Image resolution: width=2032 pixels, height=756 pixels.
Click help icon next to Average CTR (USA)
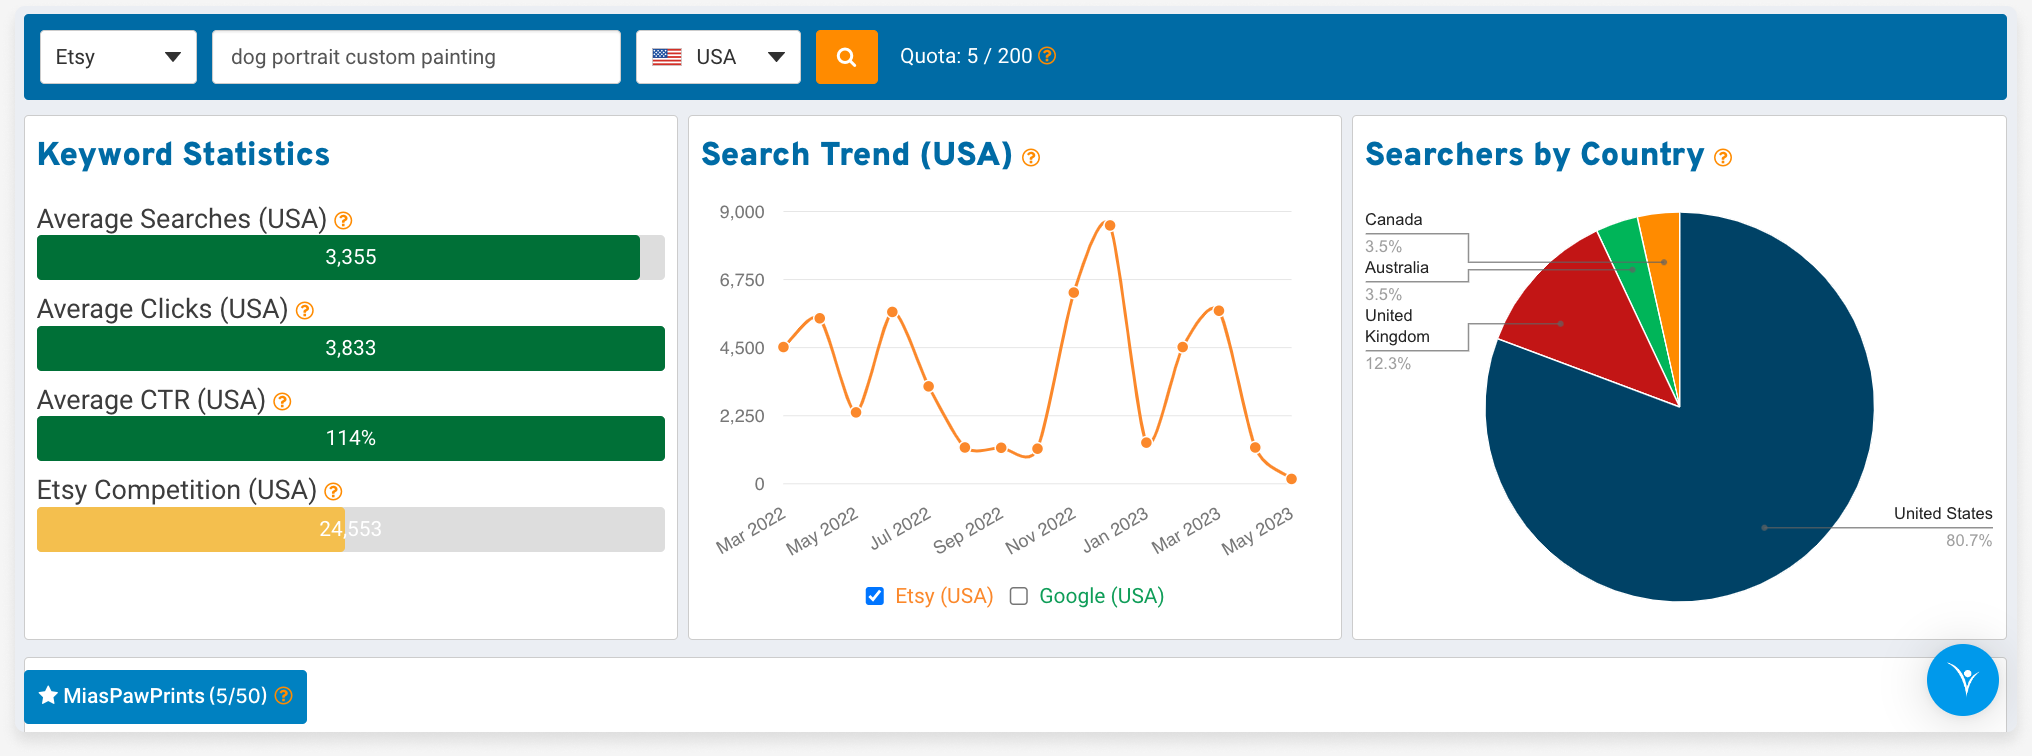click(282, 401)
